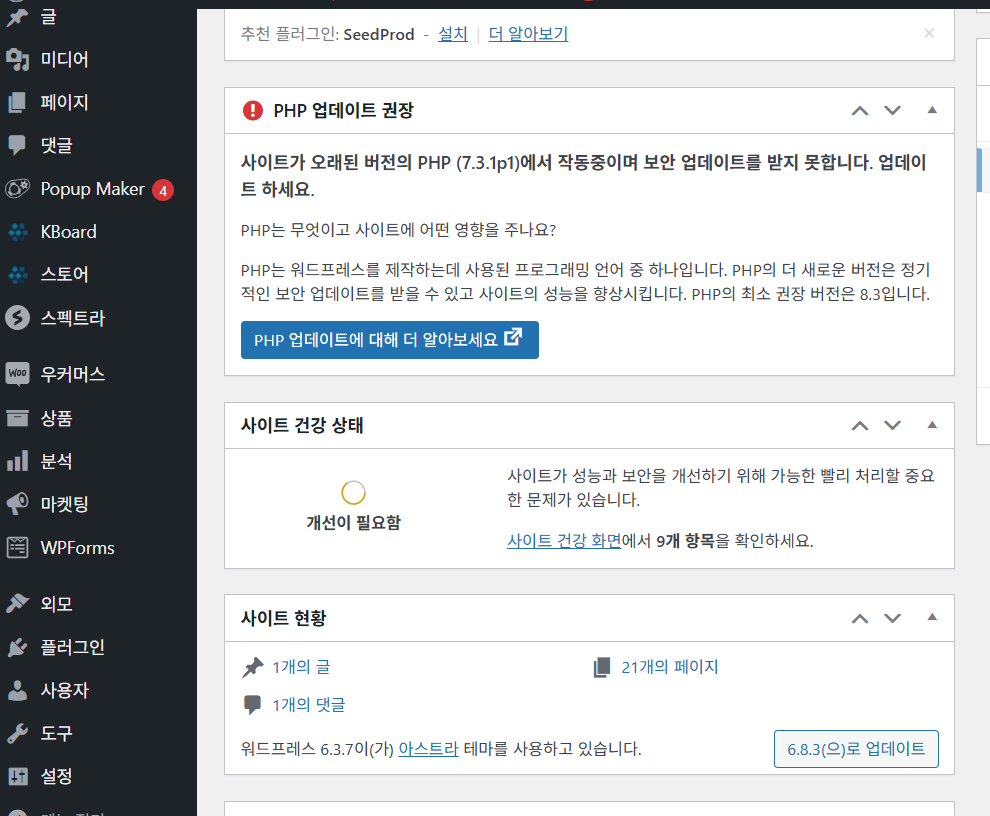Click the comment icon next to 1개의 댓글
Screen dimensions: 990x816
[253, 705]
